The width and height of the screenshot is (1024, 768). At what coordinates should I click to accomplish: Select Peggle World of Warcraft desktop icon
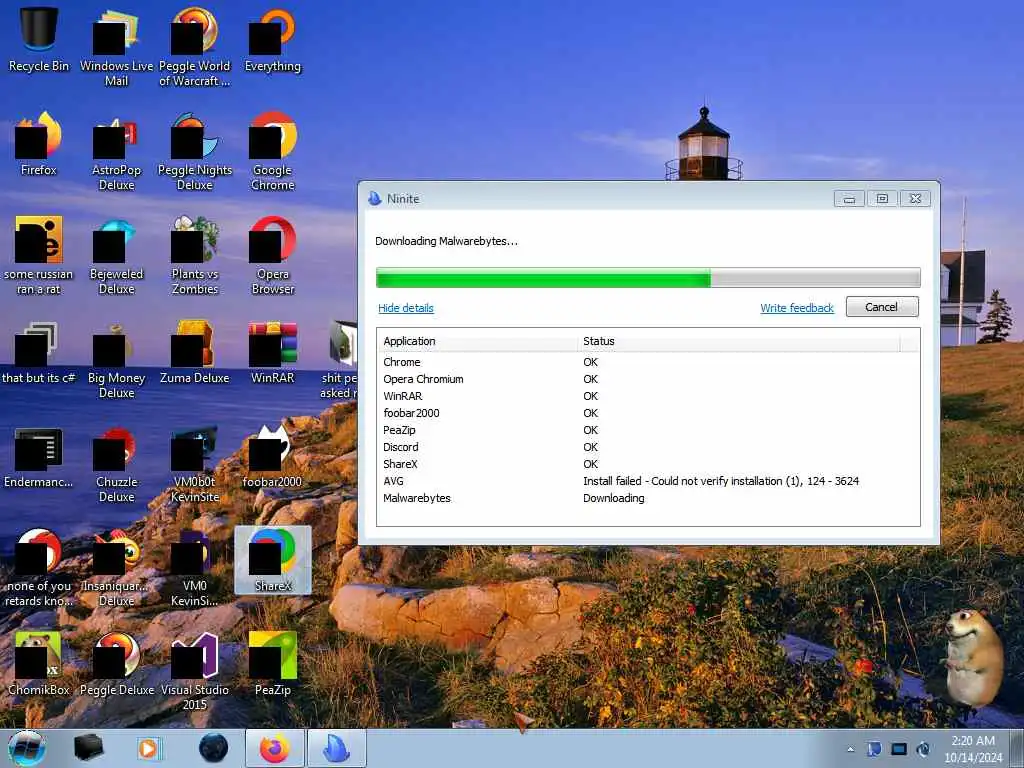pos(195,47)
